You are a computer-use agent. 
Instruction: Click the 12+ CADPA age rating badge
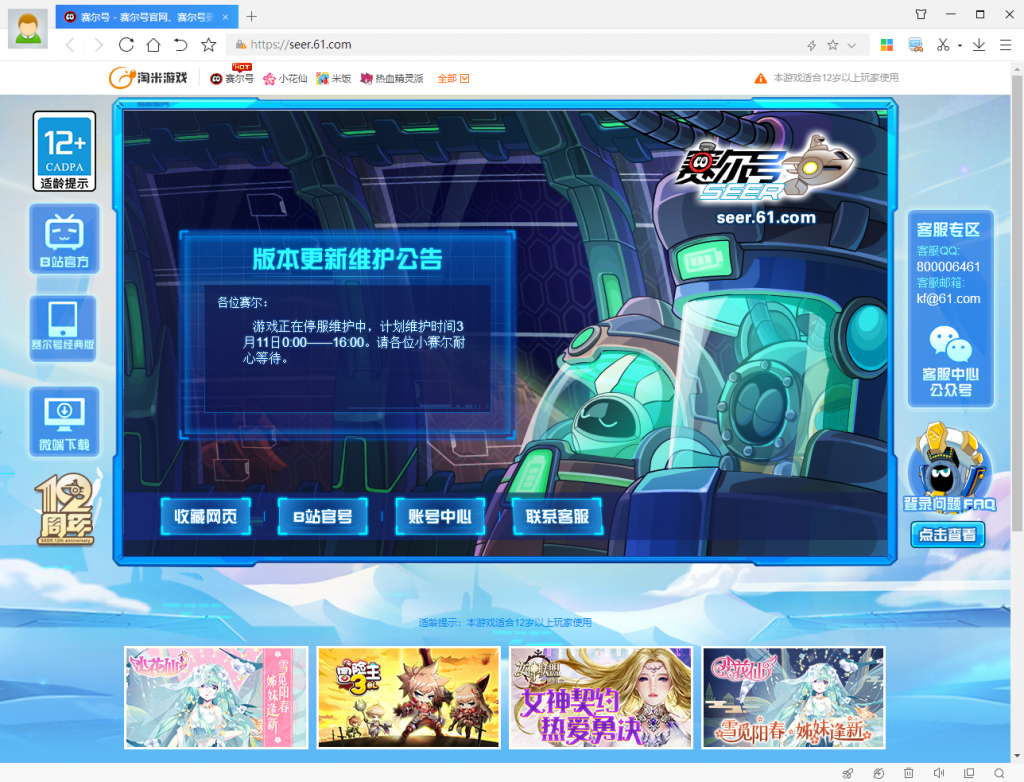[65, 151]
